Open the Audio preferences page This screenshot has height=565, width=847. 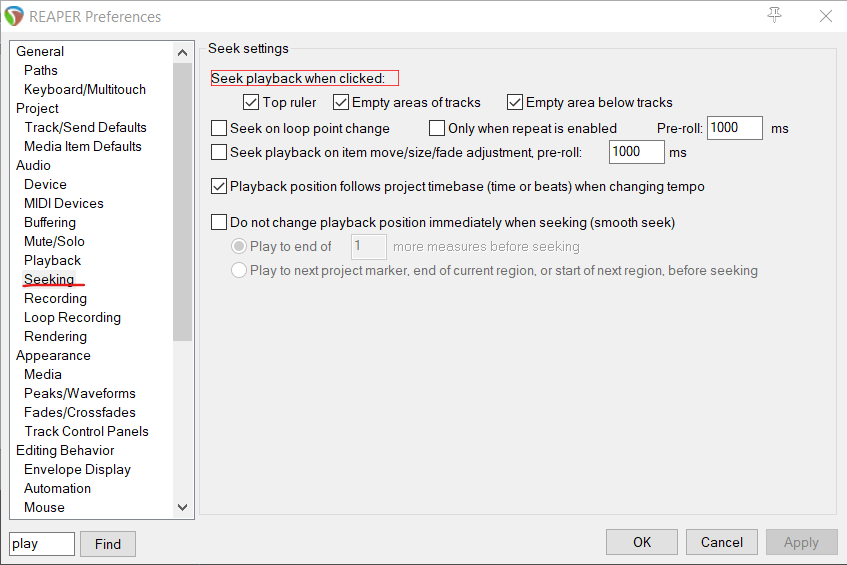tap(33, 165)
